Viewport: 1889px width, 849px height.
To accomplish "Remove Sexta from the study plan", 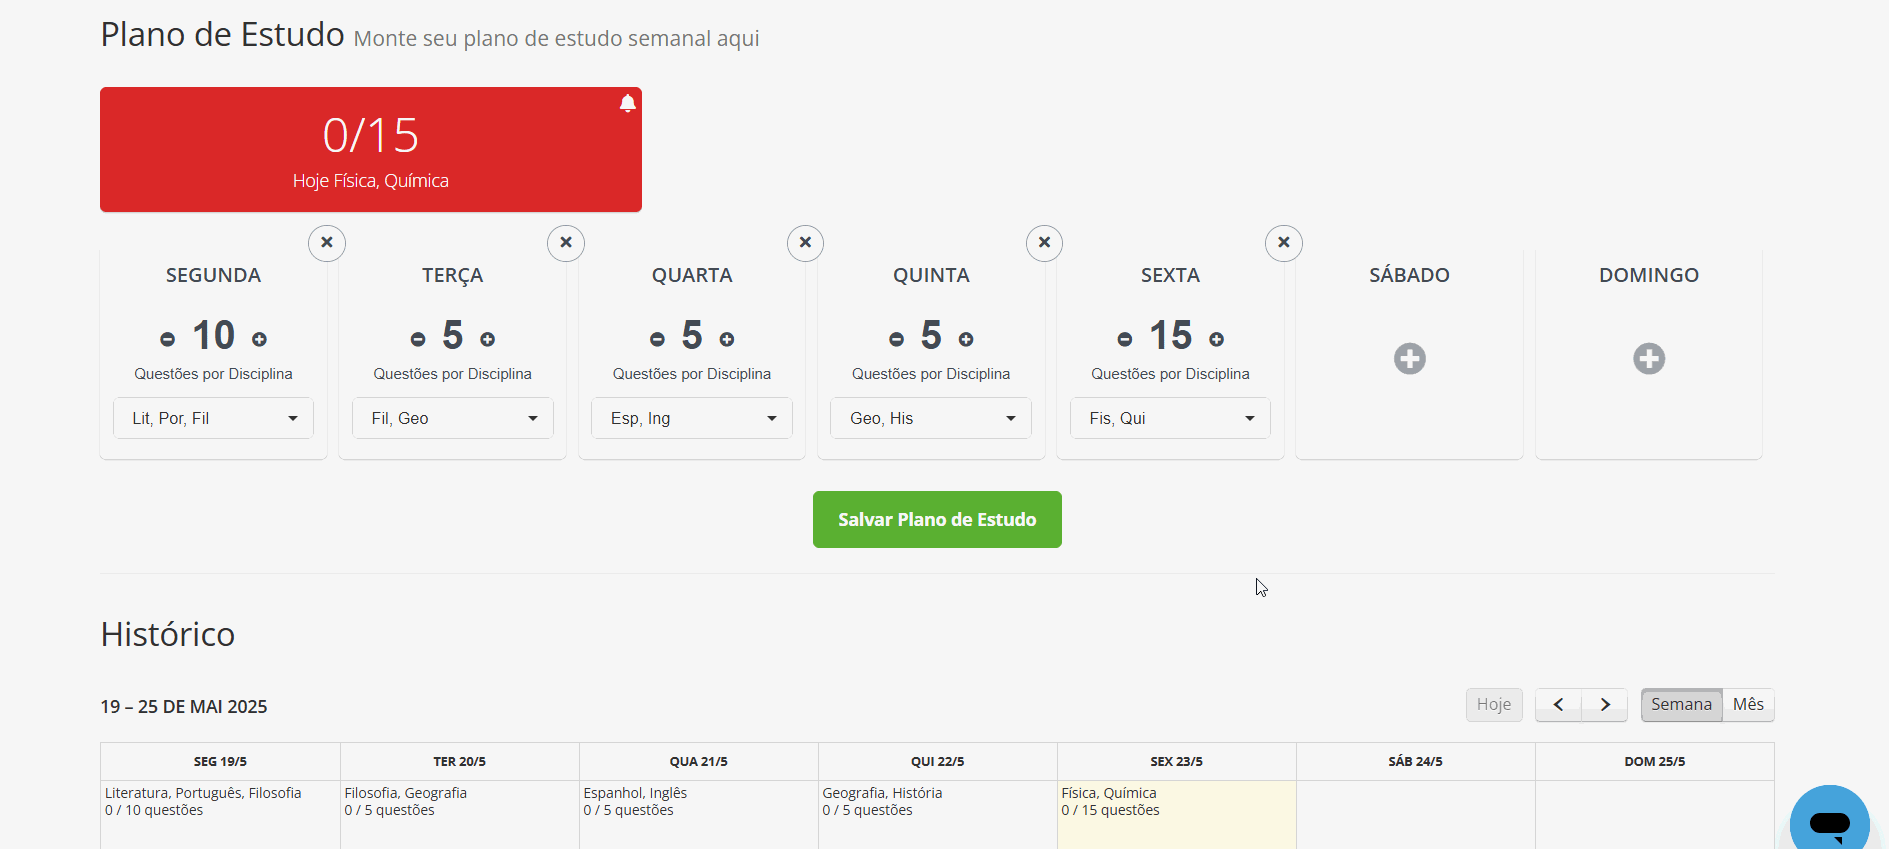I will (1284, 243).
